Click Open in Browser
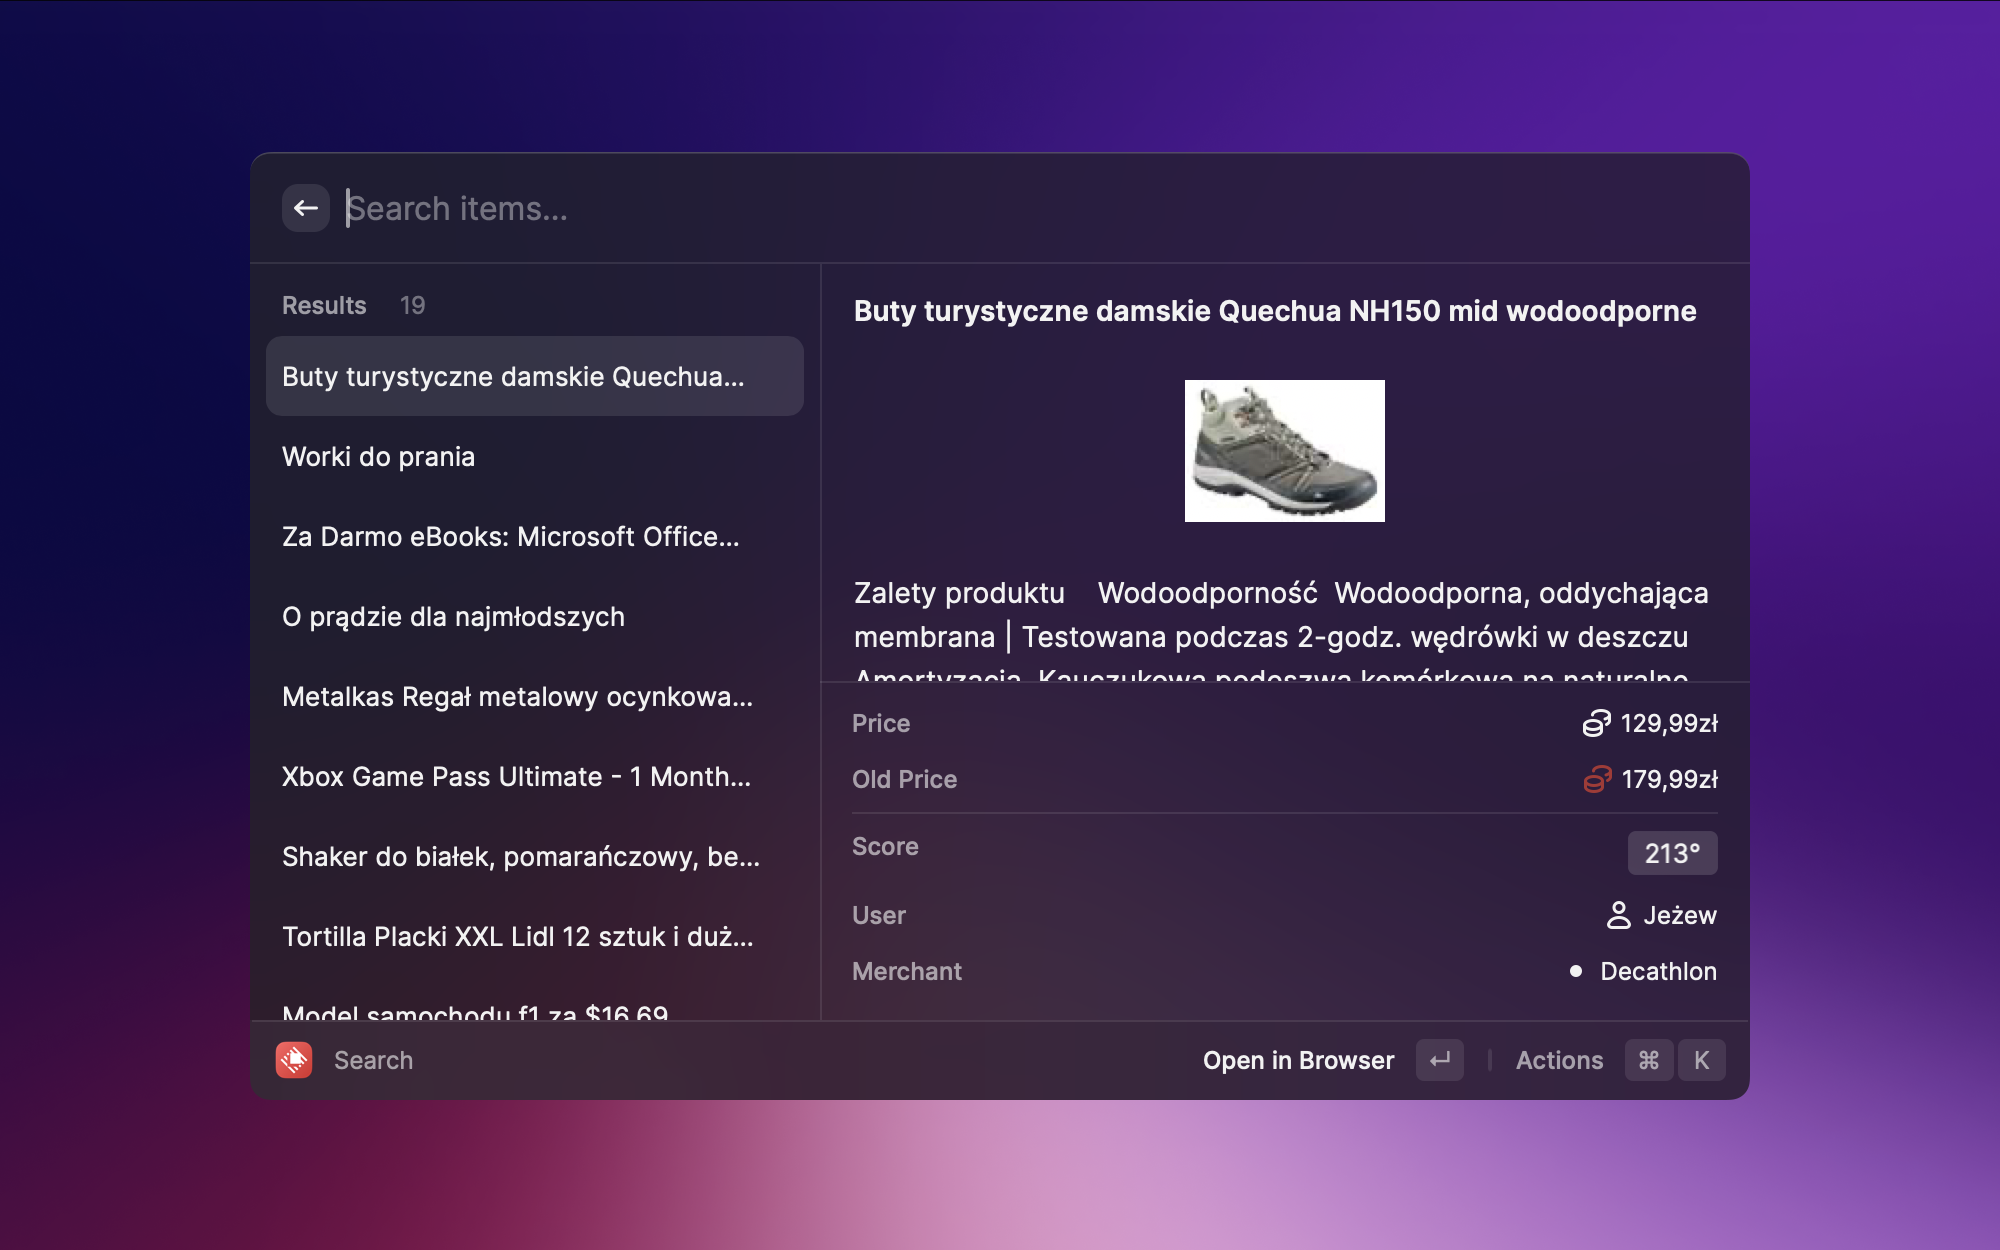2000x1250 pixels. [x=1298, y=1060]
